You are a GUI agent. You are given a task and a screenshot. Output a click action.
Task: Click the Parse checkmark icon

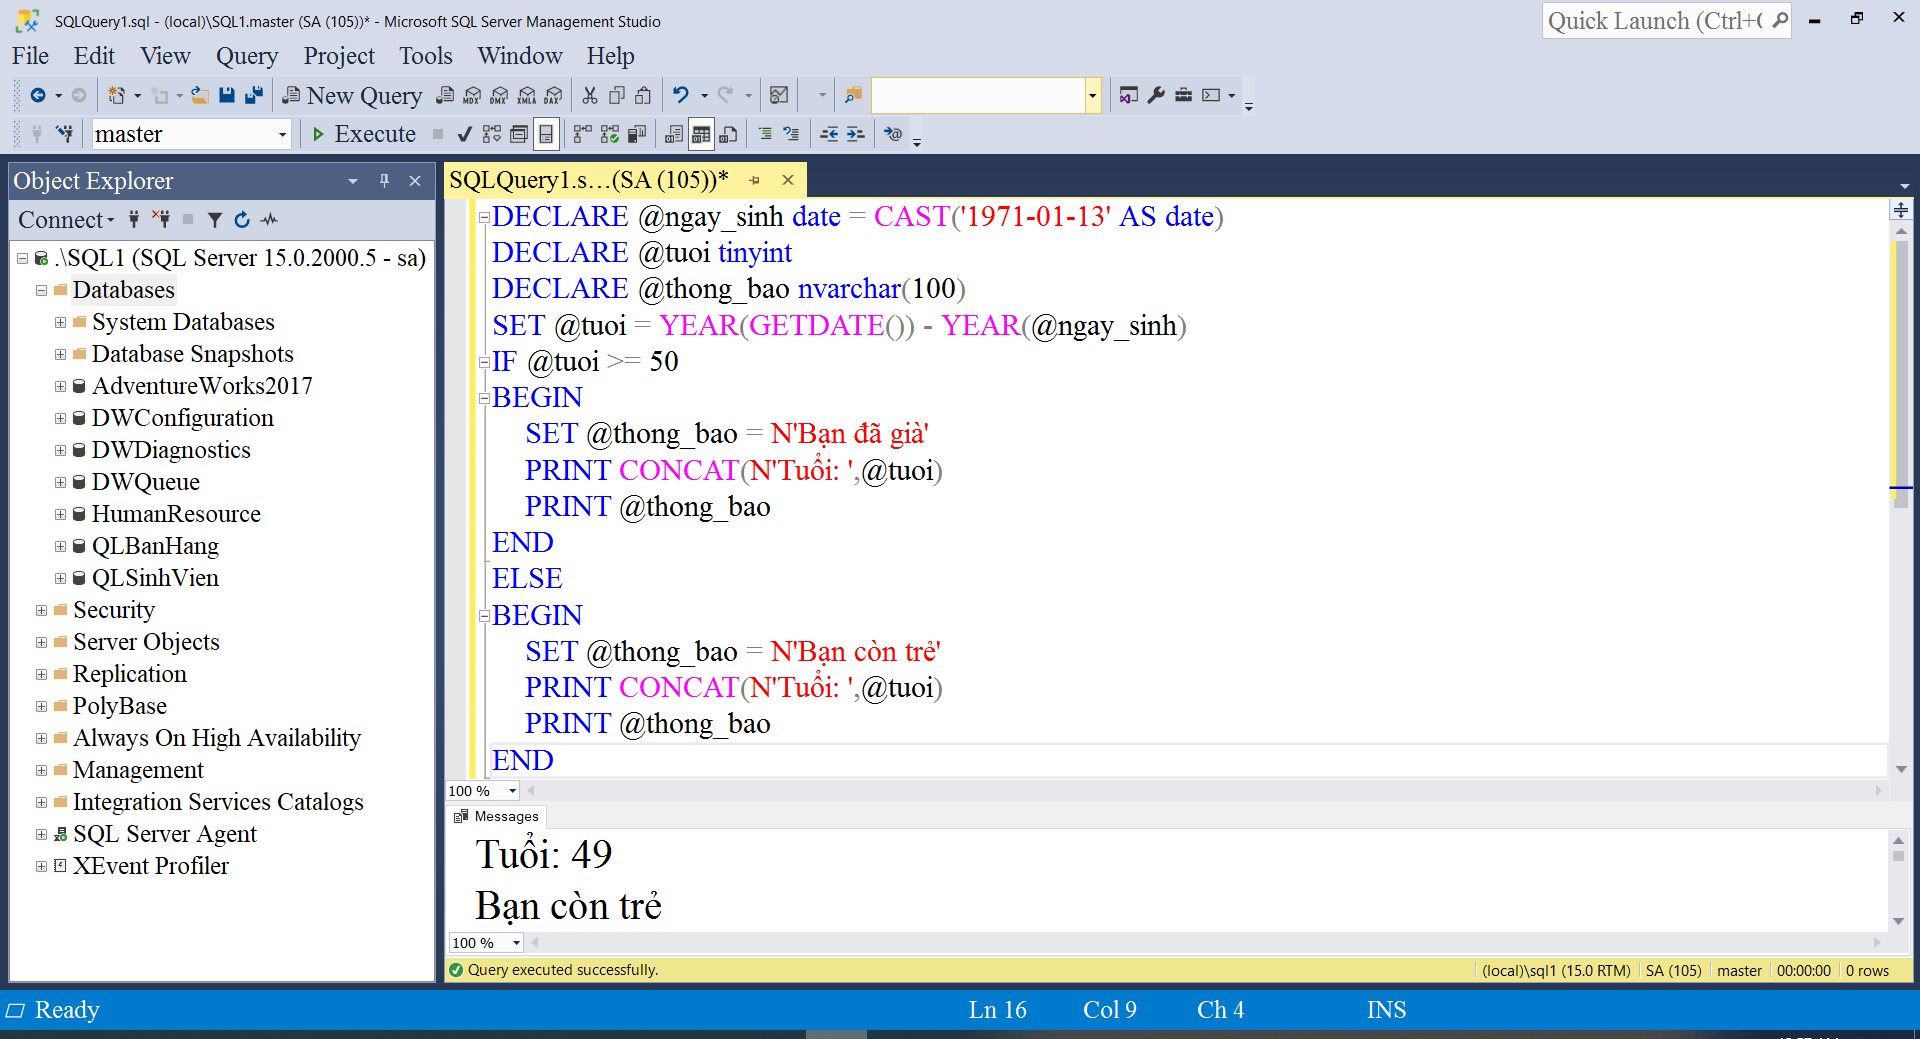(464, 134)
